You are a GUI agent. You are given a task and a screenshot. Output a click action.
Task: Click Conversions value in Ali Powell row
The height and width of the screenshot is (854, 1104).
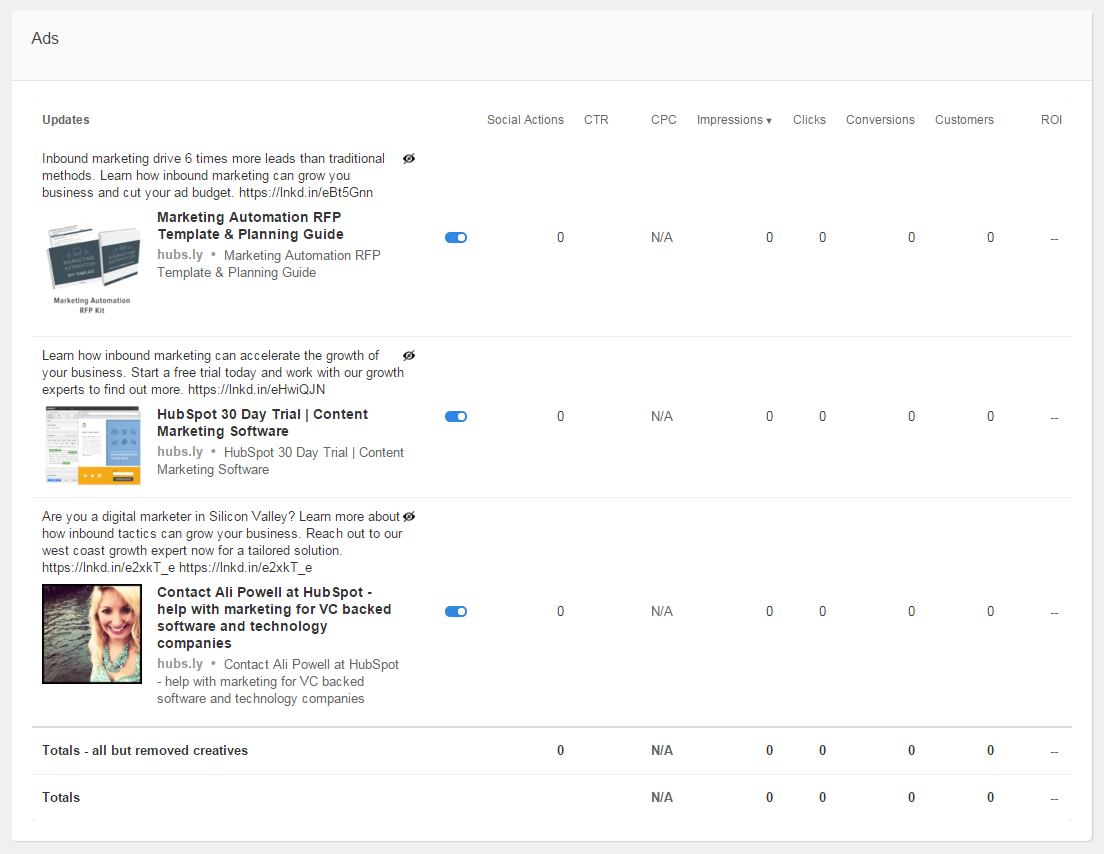pyautogui.click(x=911, y=612)
